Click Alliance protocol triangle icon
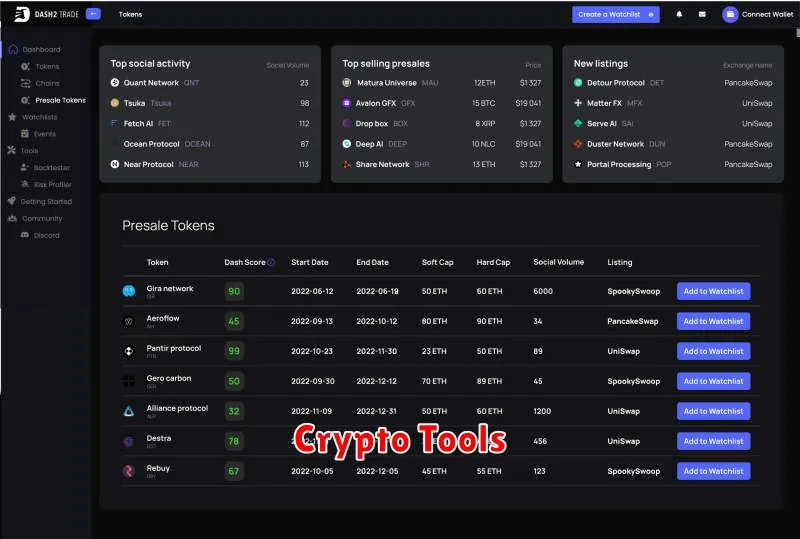Viewport: 800px width, 539px height. point(129,411)
